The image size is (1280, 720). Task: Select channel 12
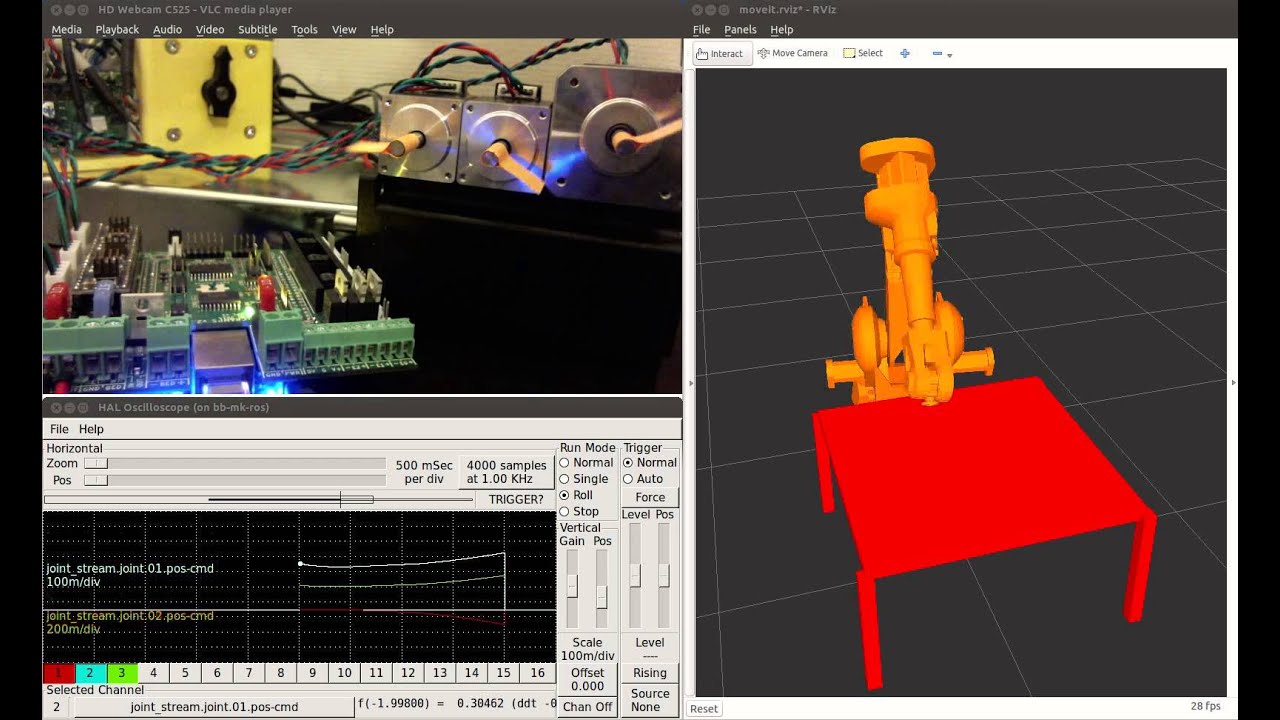tap(408, 674)
